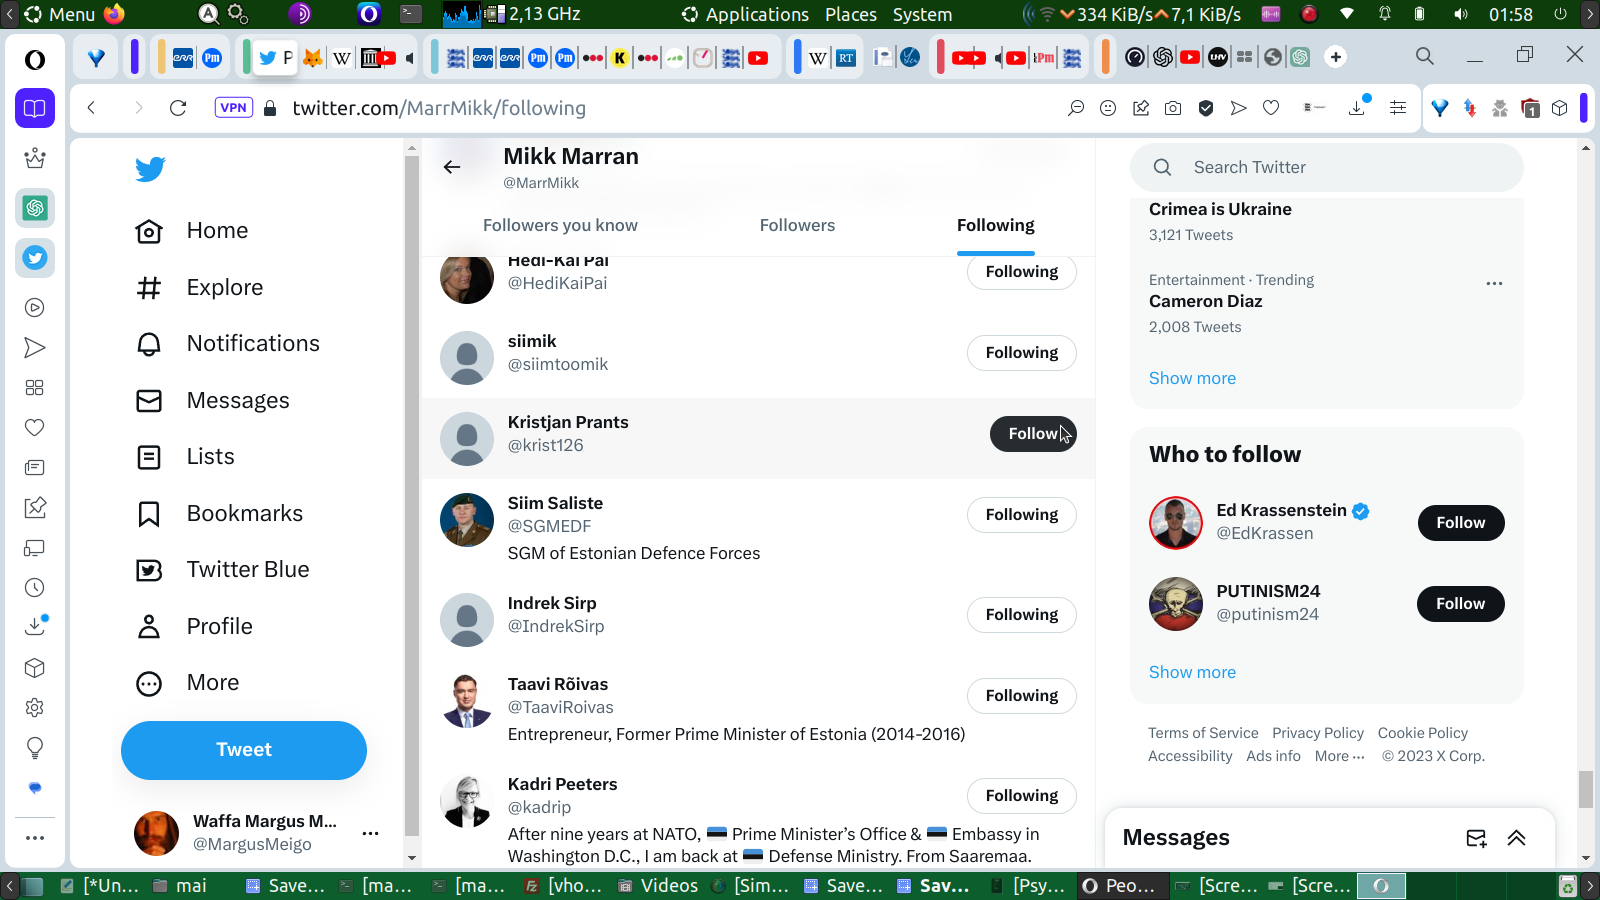Open the Places menu in top panel
The image size is (1600, 900).
(x=851, y=14)
